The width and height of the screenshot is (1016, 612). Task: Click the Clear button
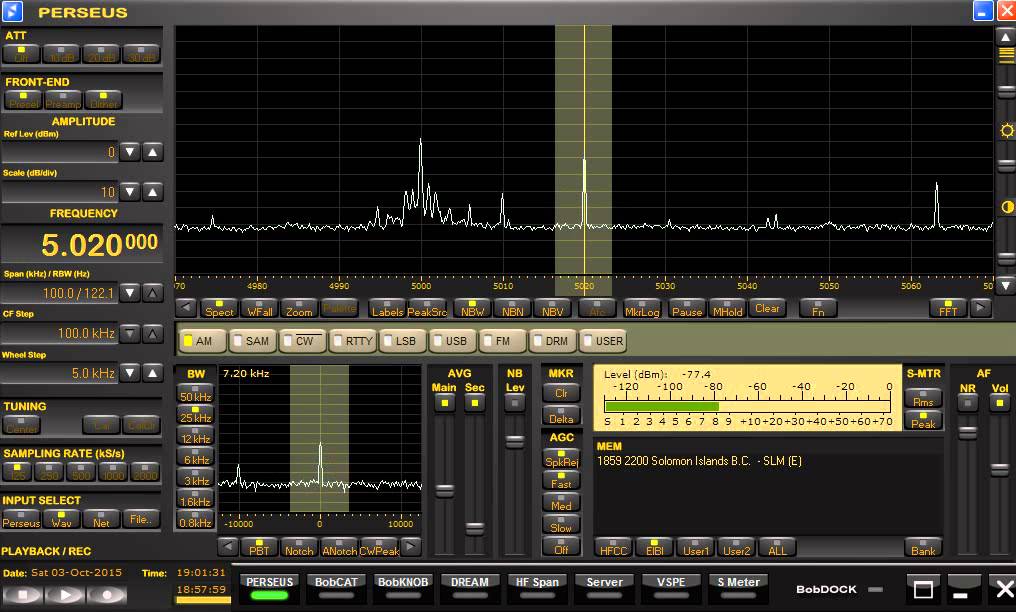click(x=767, y=308)
